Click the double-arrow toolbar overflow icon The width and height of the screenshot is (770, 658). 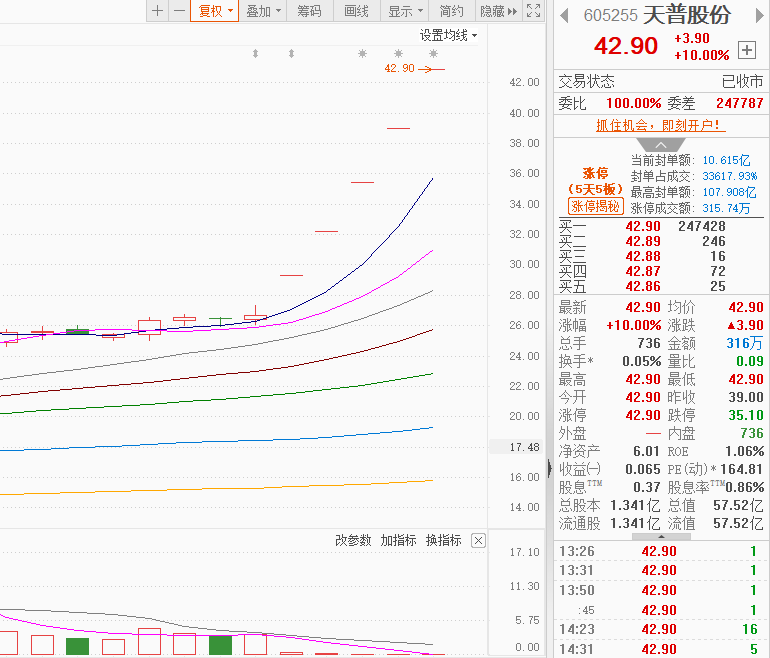513,11
